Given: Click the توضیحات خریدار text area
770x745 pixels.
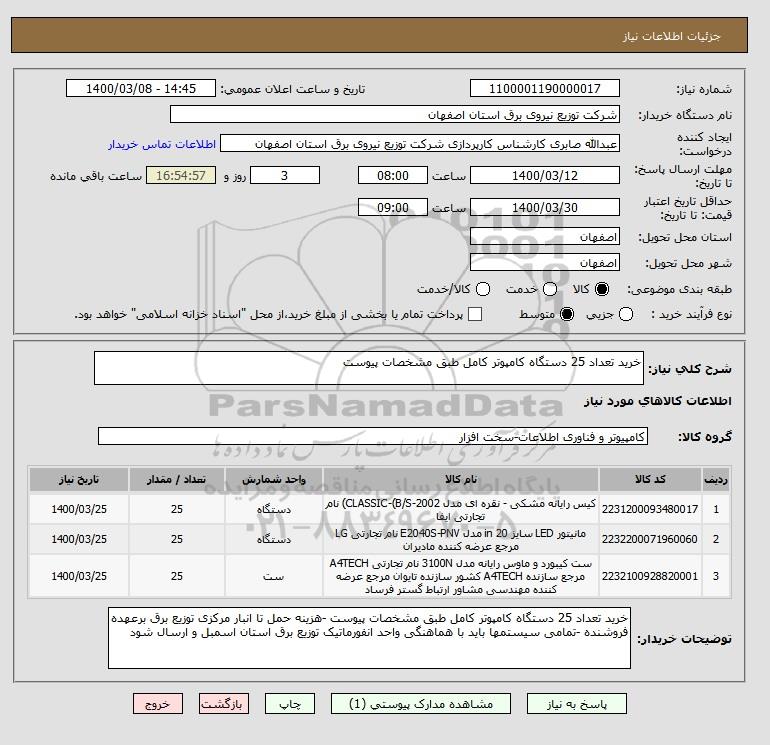Looking at the screenshot, I should pos(369,638).
